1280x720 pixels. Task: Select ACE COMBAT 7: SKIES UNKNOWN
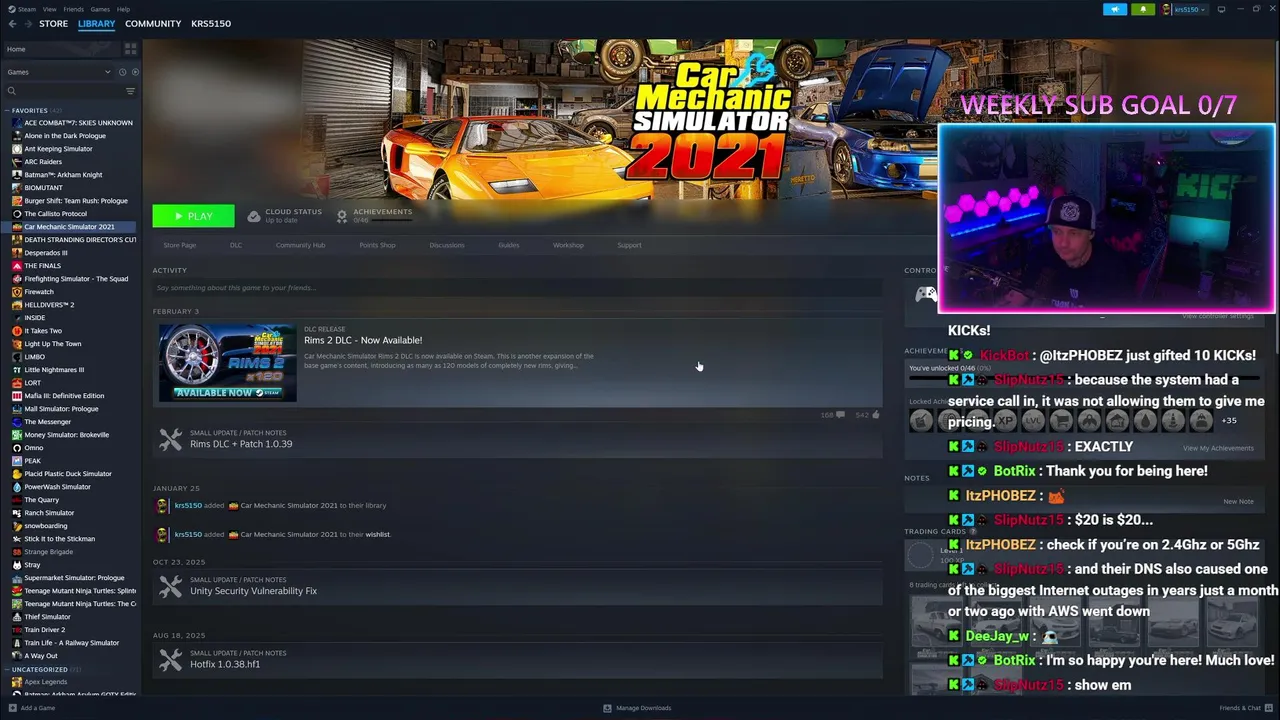tap(78, 123)
